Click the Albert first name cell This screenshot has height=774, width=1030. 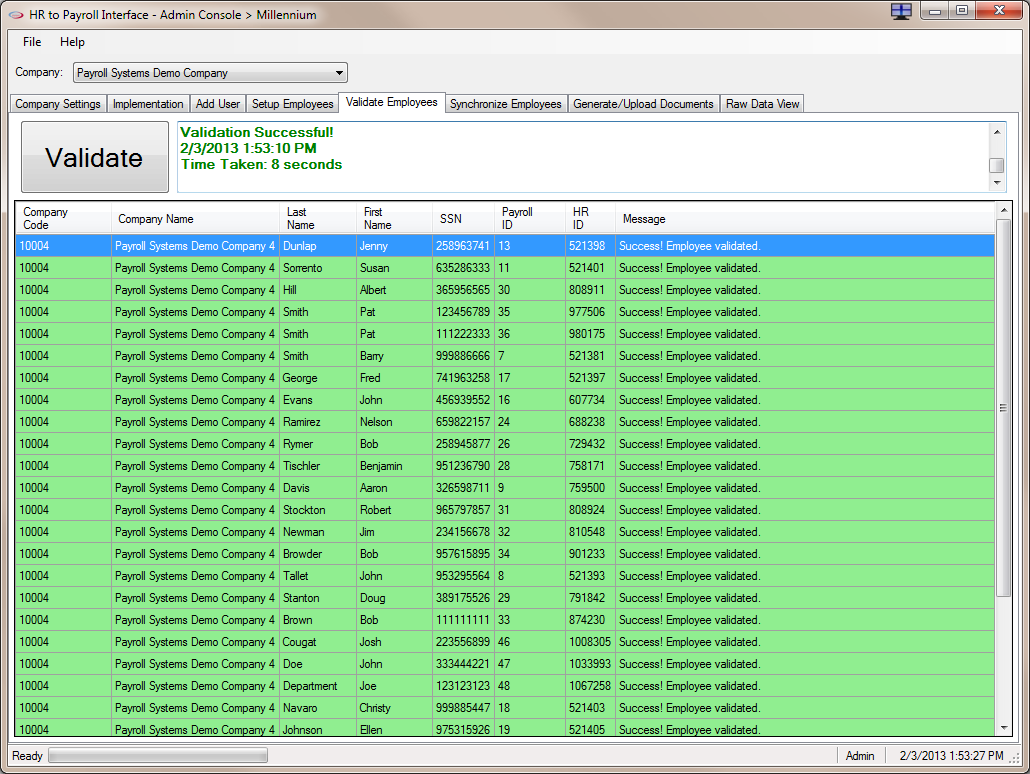(394, 290)
